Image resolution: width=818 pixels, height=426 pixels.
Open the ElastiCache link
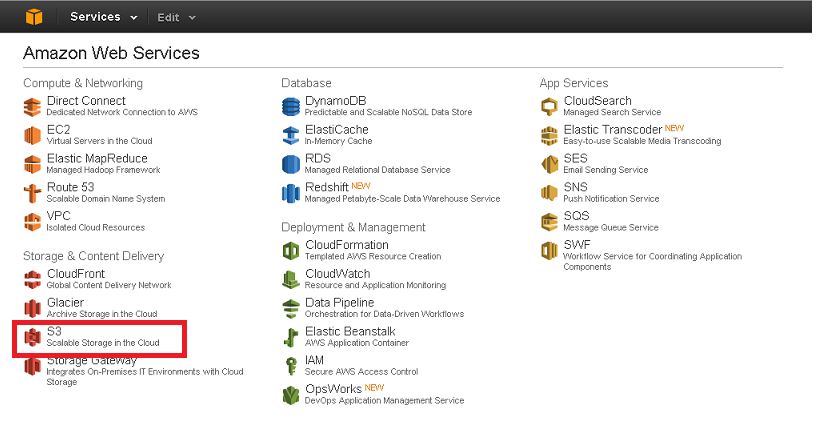pos(336,129)
